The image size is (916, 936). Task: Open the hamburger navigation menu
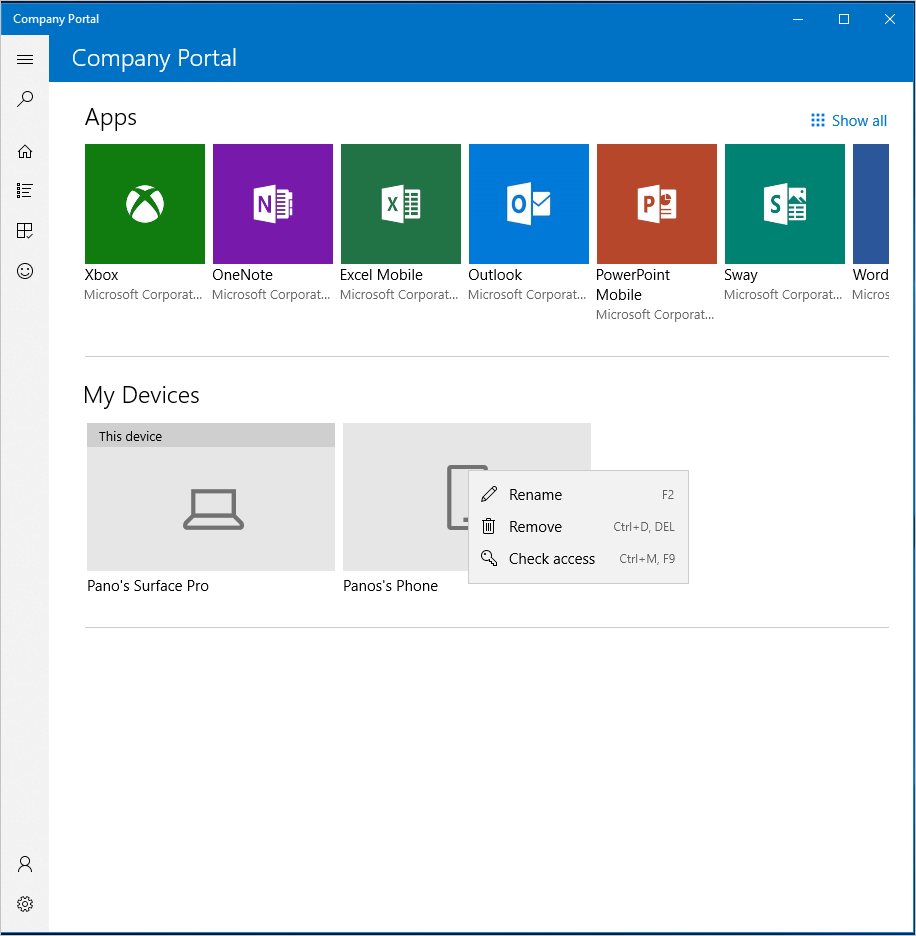[x=24, y=59]
